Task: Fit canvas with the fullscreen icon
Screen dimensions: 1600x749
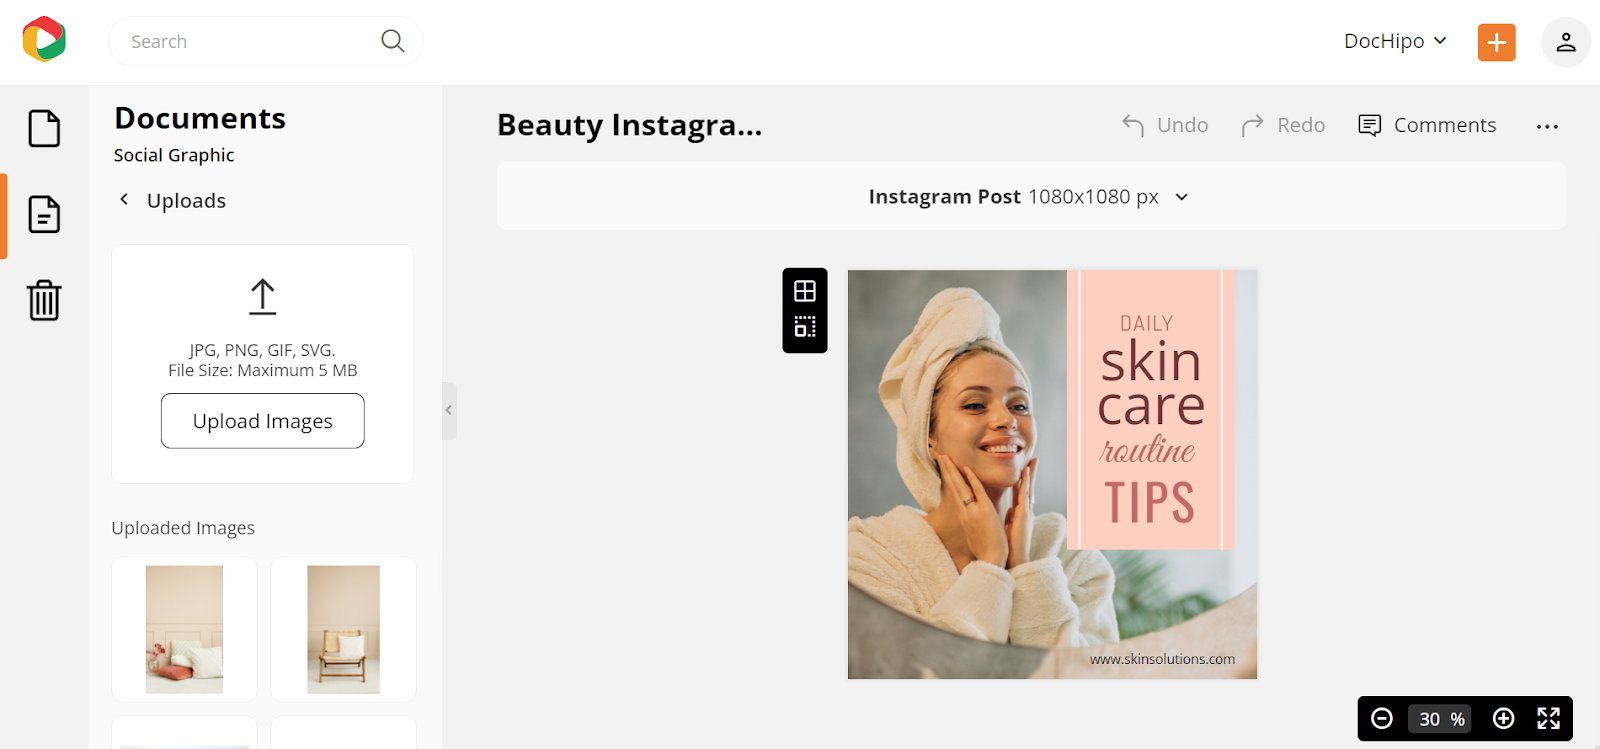Action: [1548, 718]
